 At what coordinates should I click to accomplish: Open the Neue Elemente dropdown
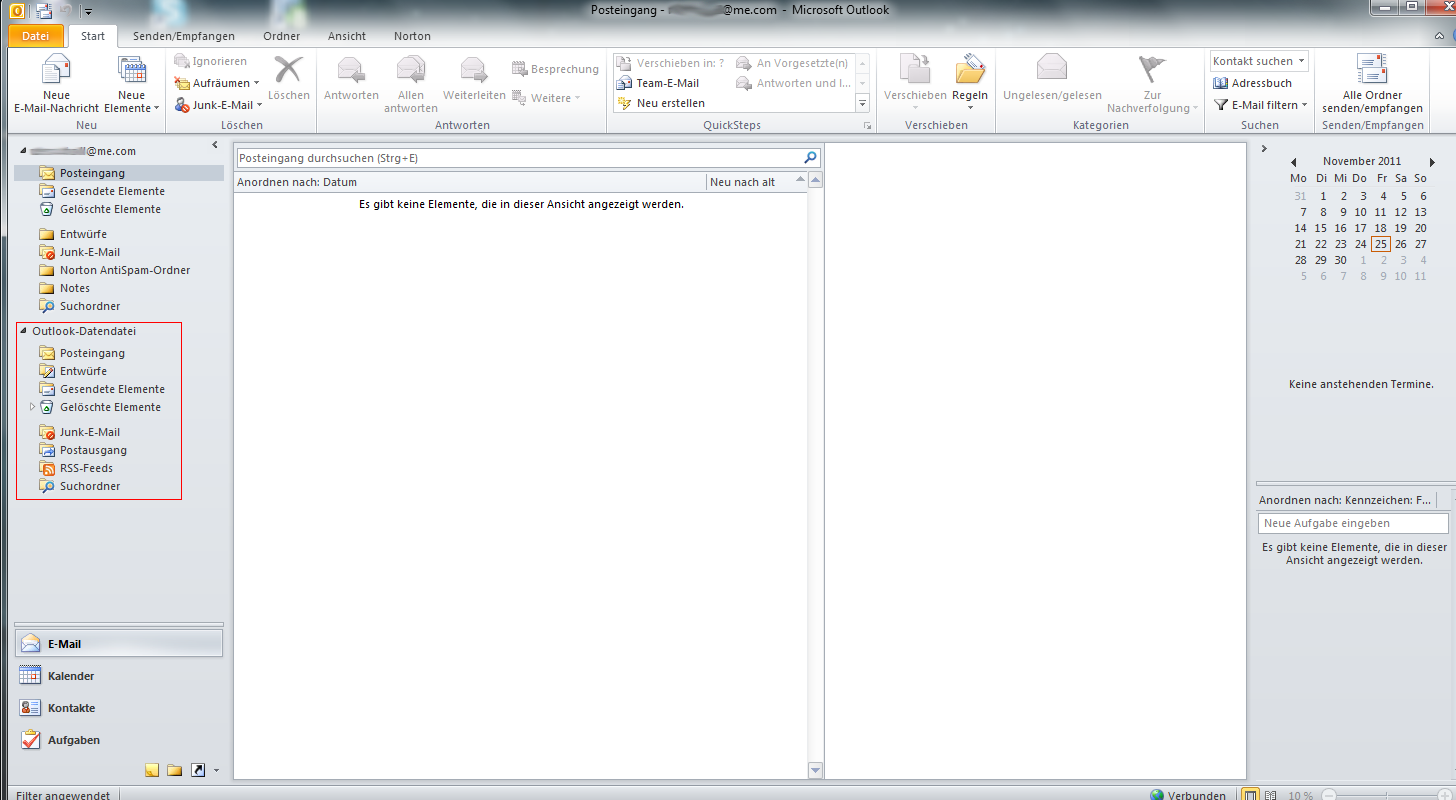click(x=132, y=85)
